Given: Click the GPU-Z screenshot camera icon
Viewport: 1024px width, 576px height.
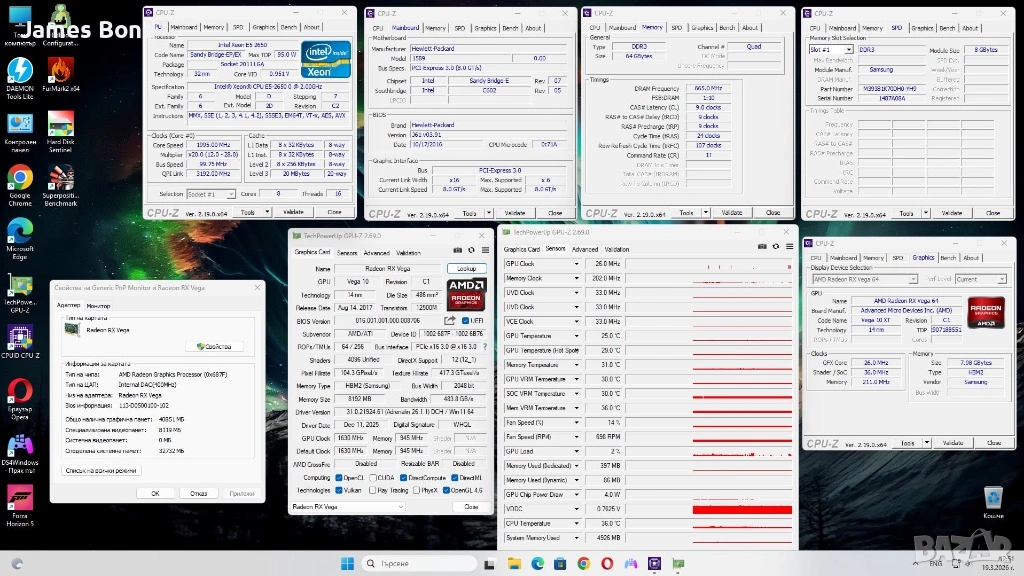Looking at the screenshot, I should (x=458, y=252).
